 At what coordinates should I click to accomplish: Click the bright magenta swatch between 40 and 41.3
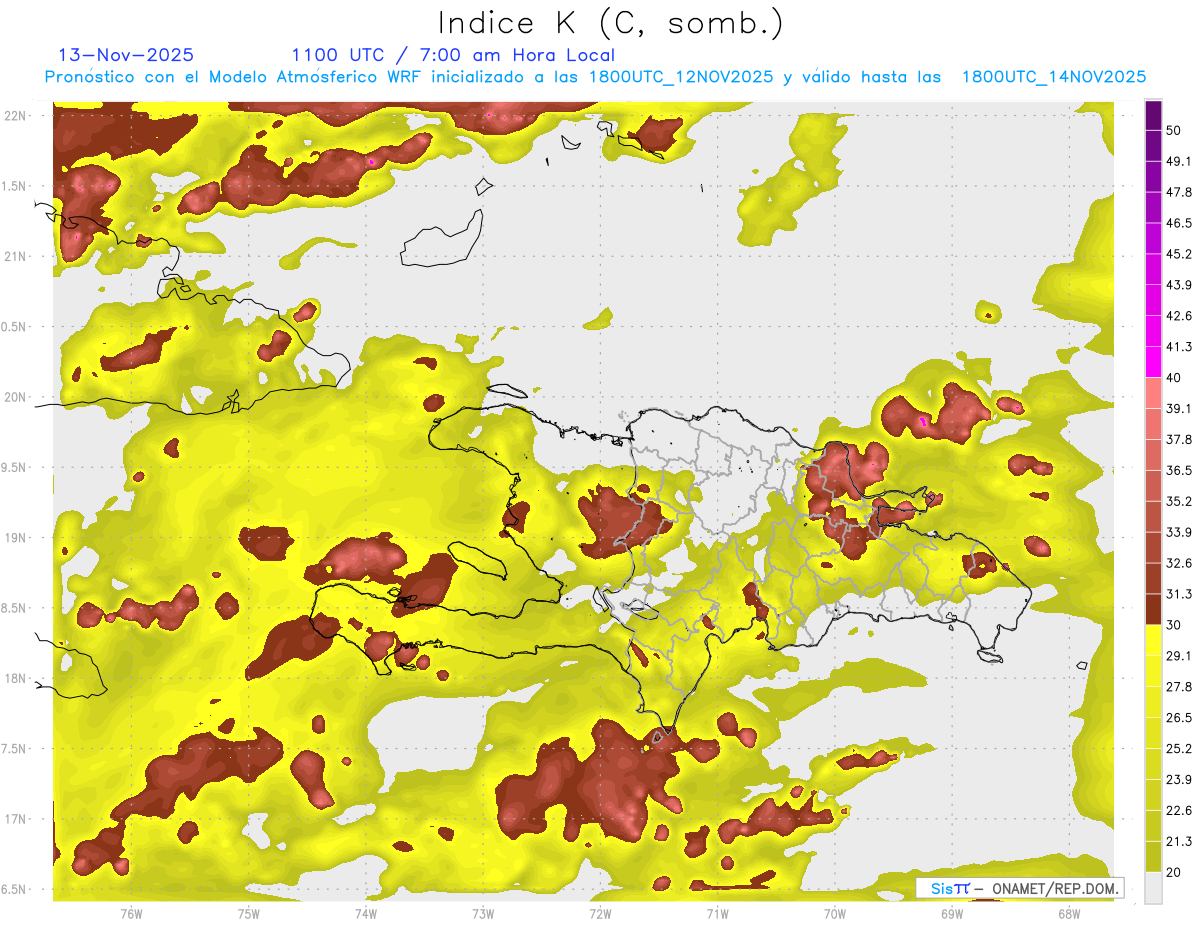tap(1153, 362)
